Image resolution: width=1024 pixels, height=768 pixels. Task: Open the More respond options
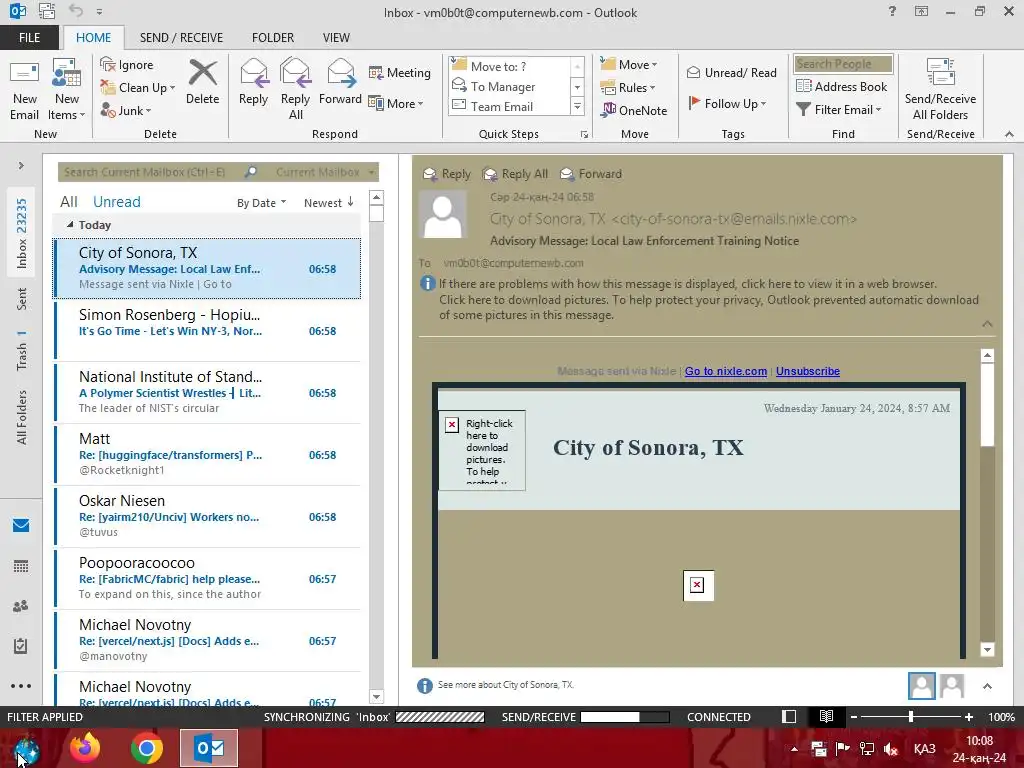pos(396,103)
